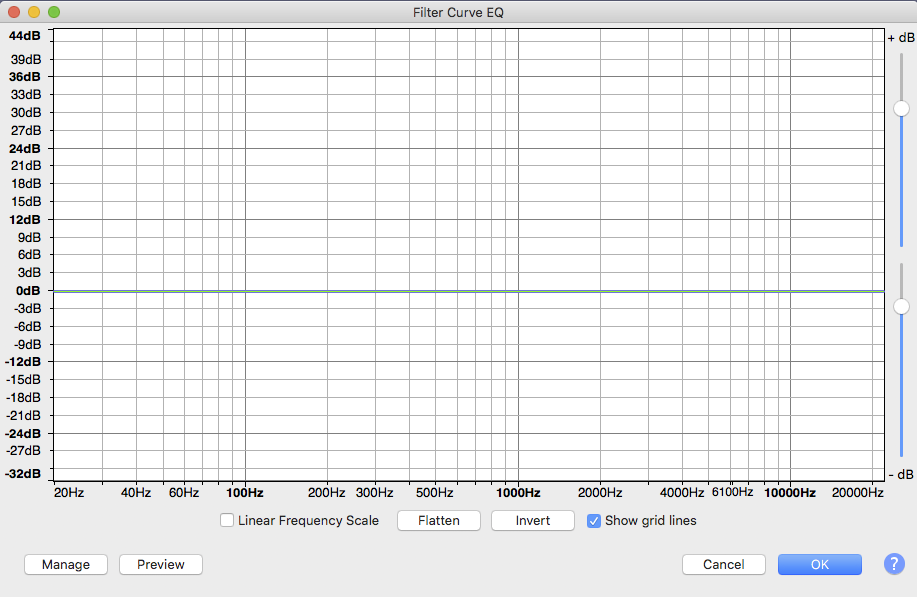Add a curve point at 1000Hz on 0dB line

click(x=518, y=291)
